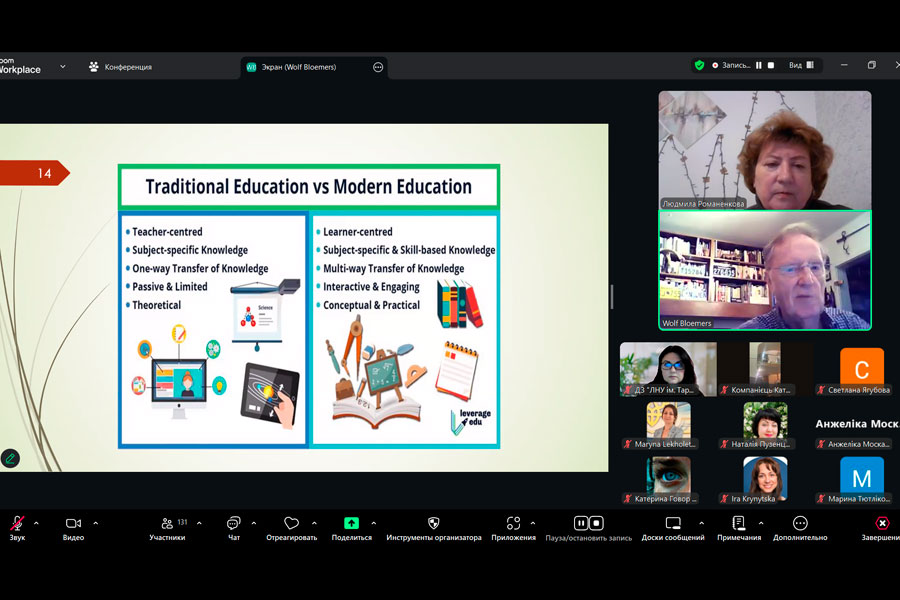Select Maryna Lekholet participant tile
Screen dimensions: 900x600
pos(668,425)
